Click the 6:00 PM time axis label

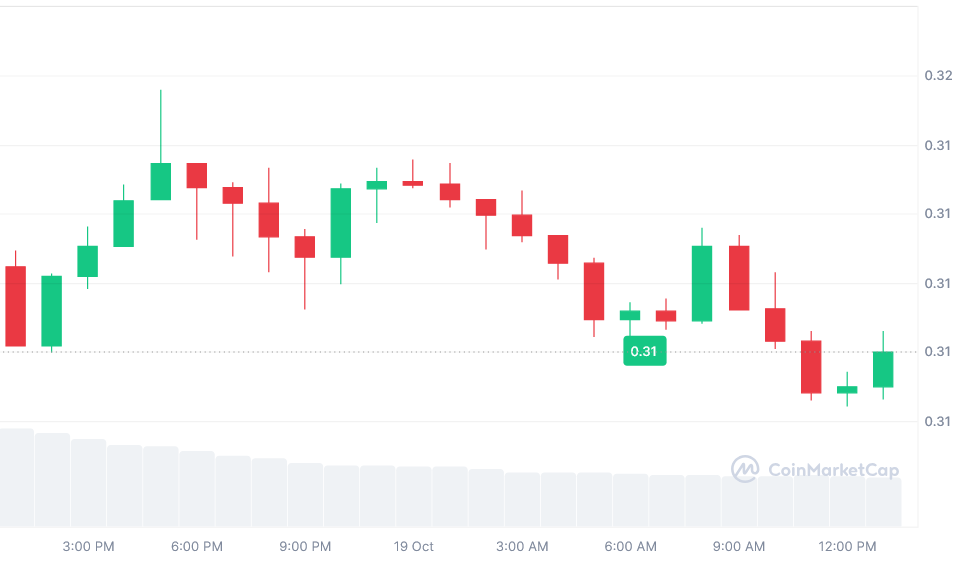[197, 547]
